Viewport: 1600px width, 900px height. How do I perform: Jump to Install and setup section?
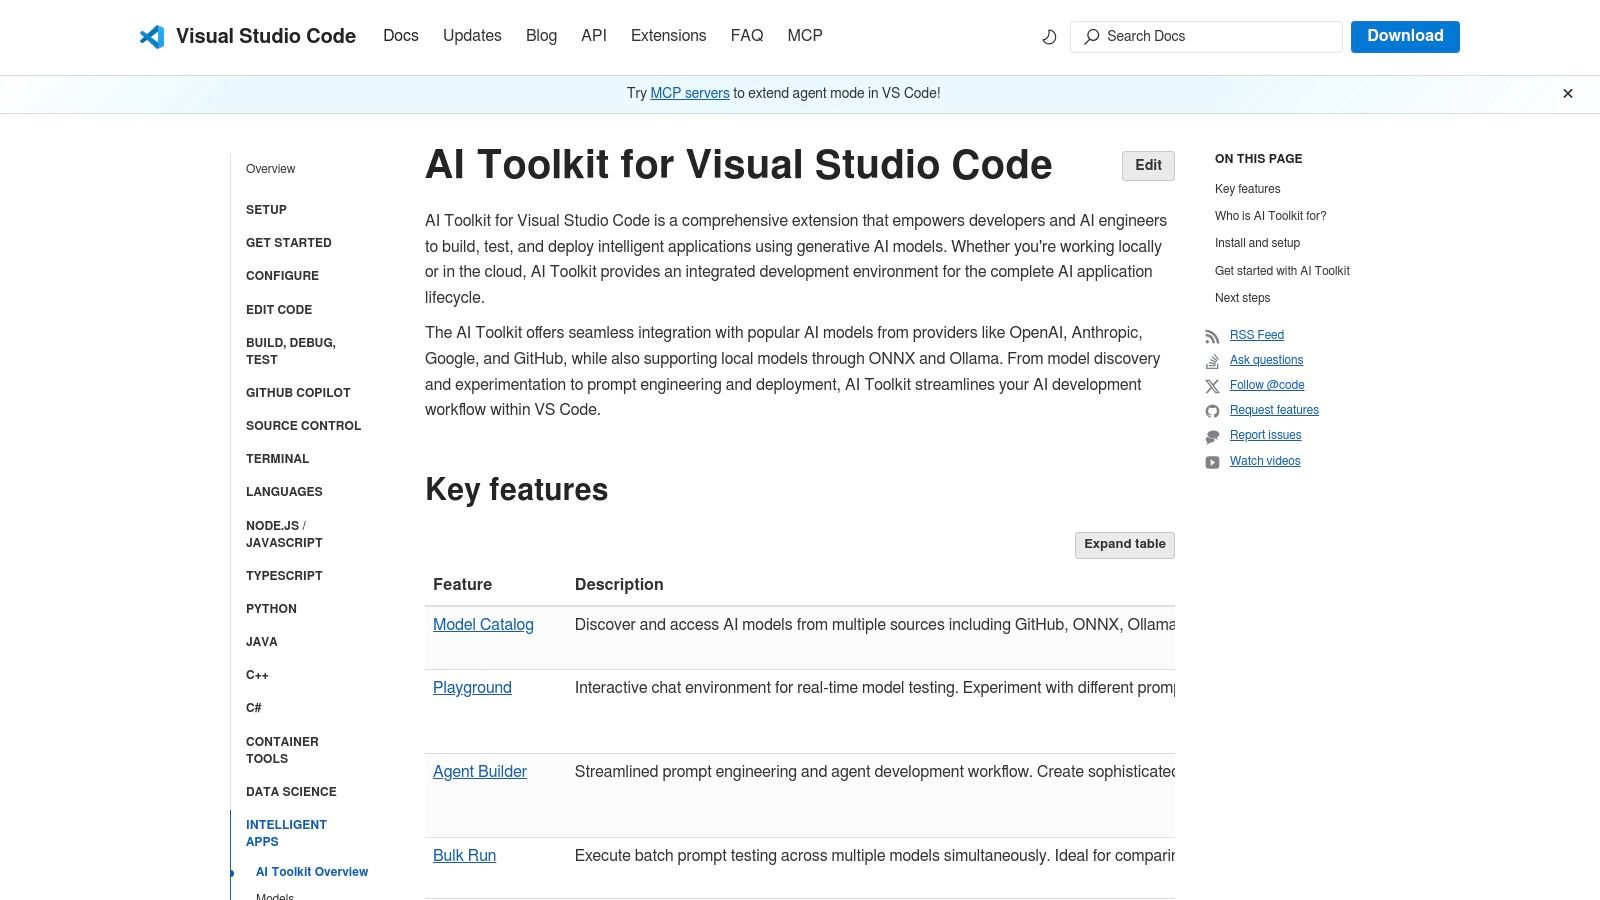[1257, 243]
